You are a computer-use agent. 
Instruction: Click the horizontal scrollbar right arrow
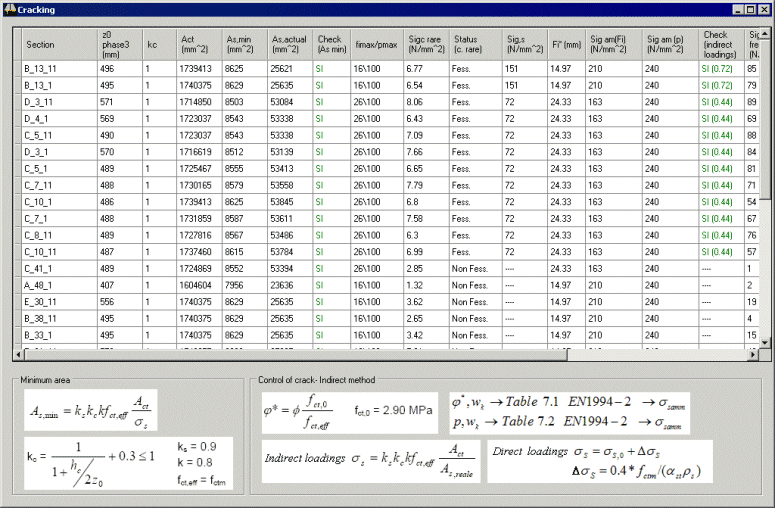click(x=752, y=355)
